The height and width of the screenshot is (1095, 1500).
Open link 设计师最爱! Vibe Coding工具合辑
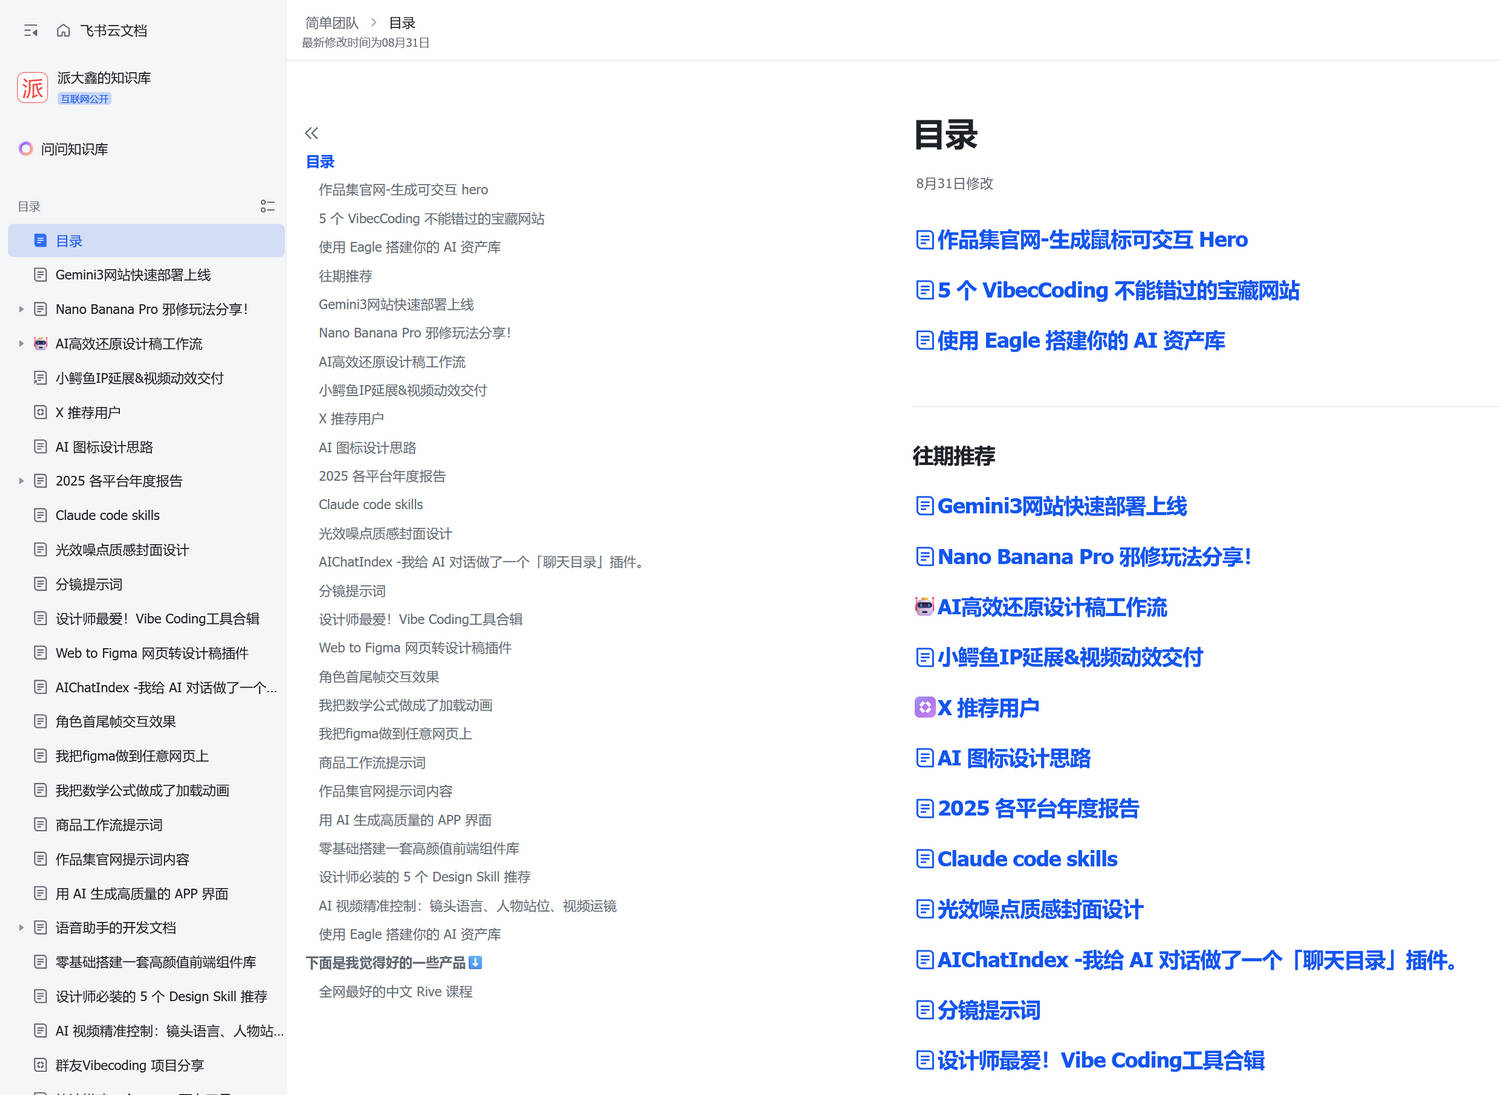coord(1101,1060)
